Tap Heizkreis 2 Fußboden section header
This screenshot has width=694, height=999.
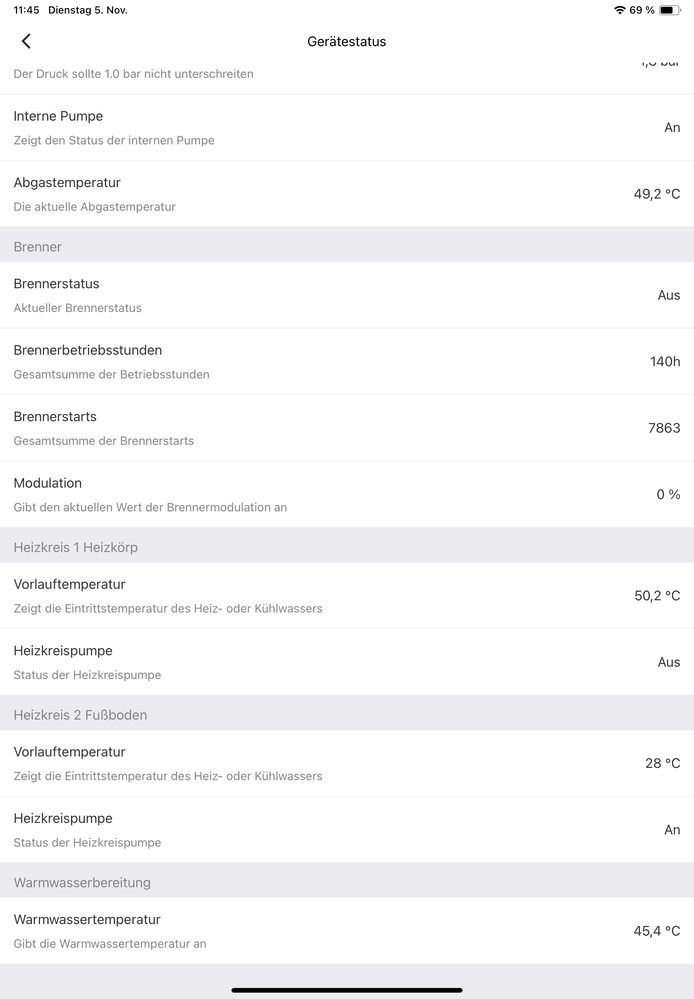click(347, 715)
